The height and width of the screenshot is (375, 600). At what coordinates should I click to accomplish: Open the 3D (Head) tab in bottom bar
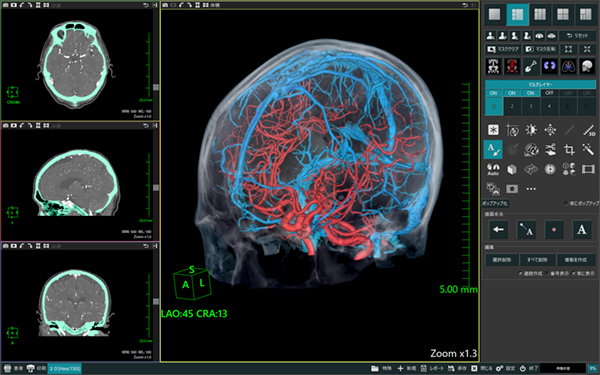pyautogui.click(x=64, y=368)
